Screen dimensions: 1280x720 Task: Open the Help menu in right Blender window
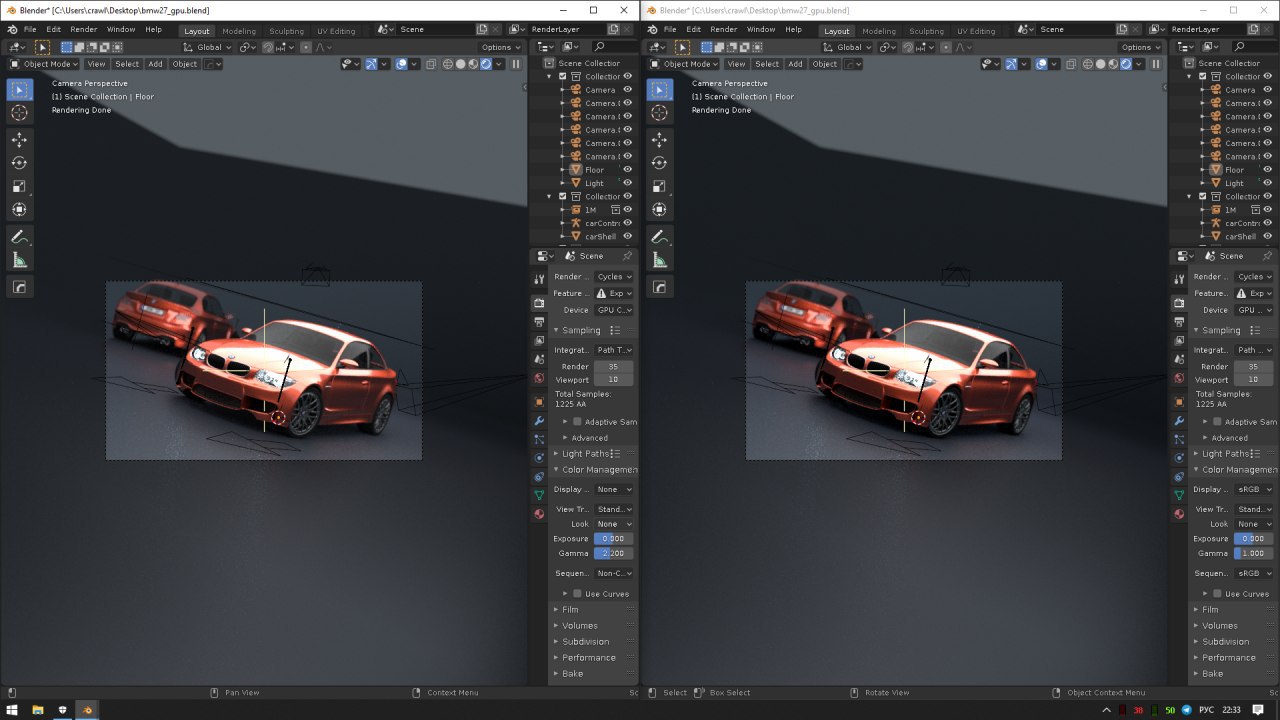tap(793, 30)
